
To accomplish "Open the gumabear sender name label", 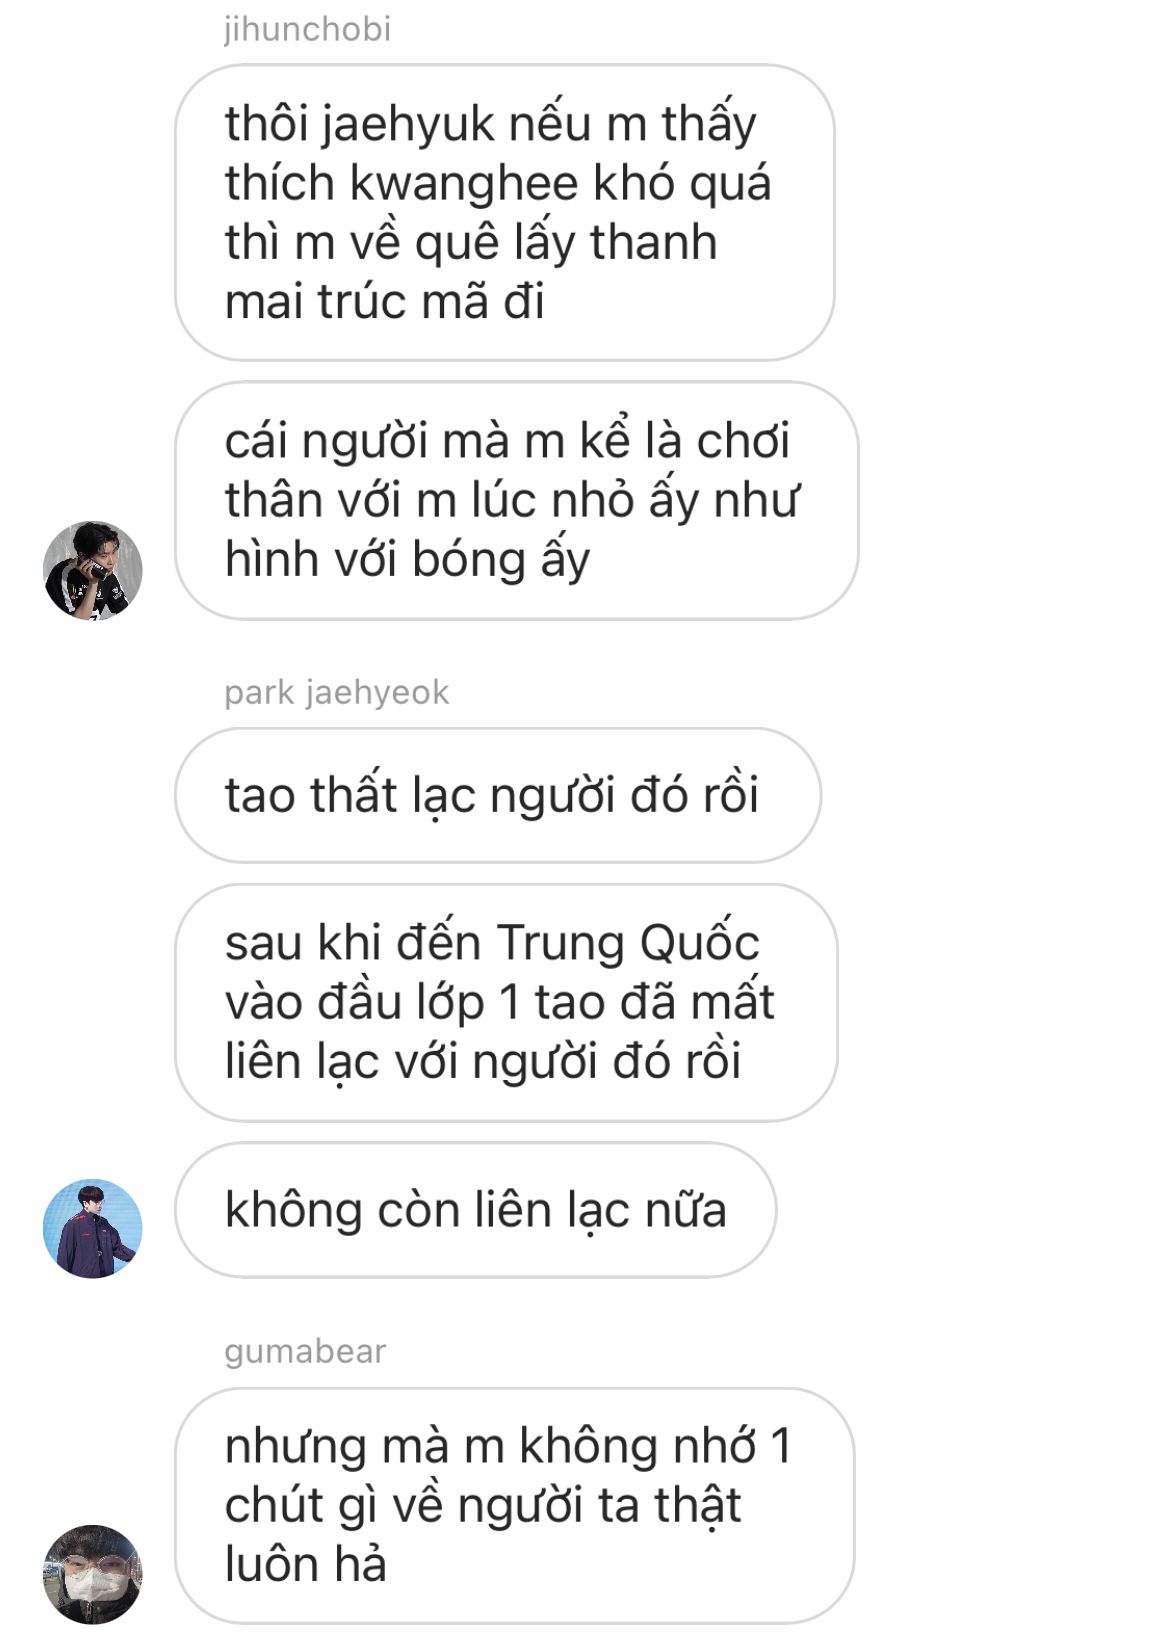I will click(305, 1351).
